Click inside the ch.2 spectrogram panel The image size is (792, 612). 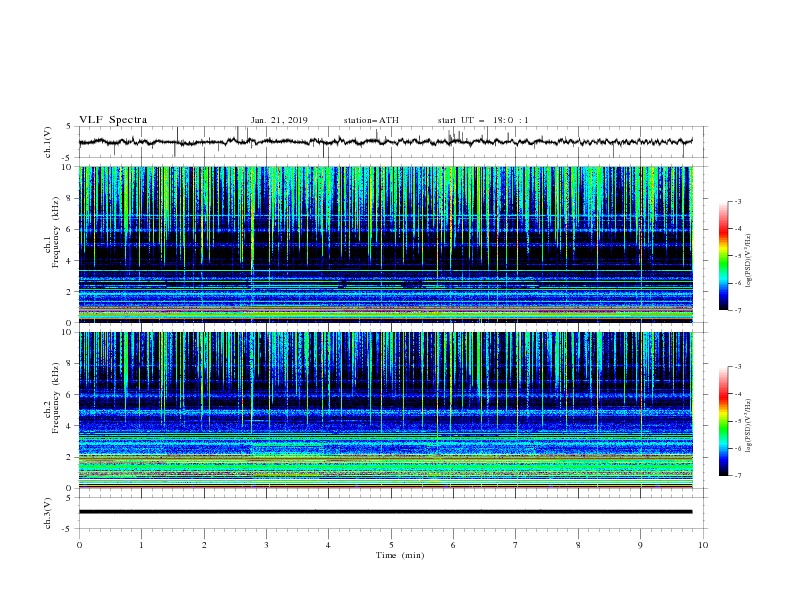tap(385, 410)
